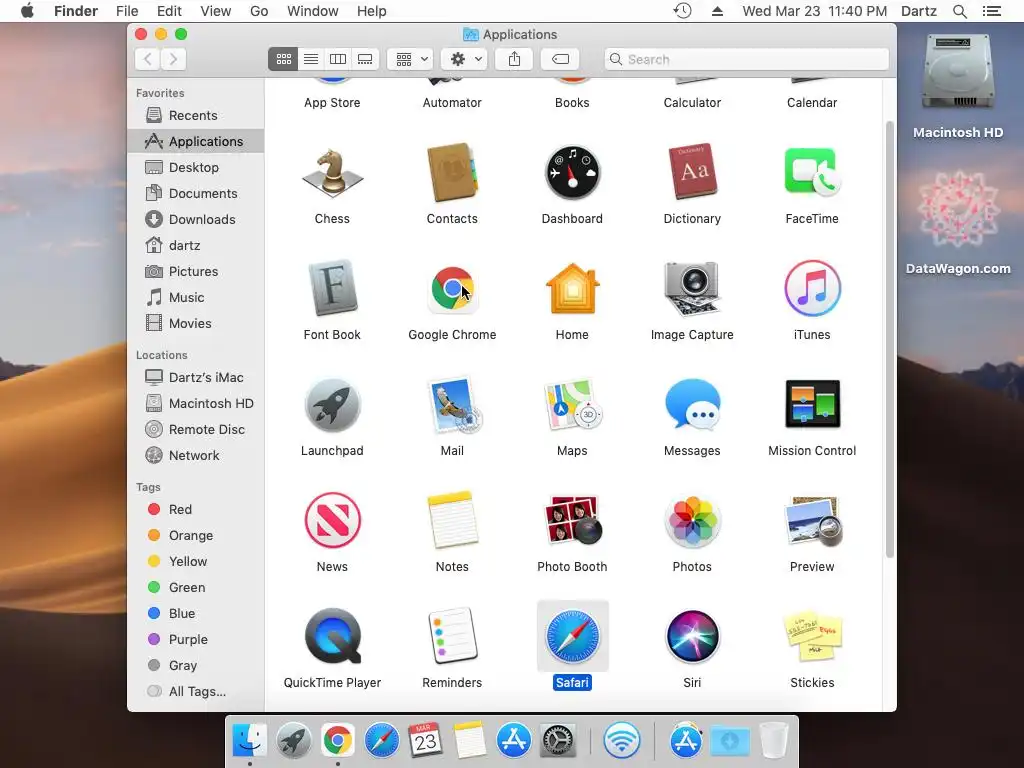The height and width of the screenshot is (768, 1024).
Task: Filter by the Purple tag
Action: point(195,640)
